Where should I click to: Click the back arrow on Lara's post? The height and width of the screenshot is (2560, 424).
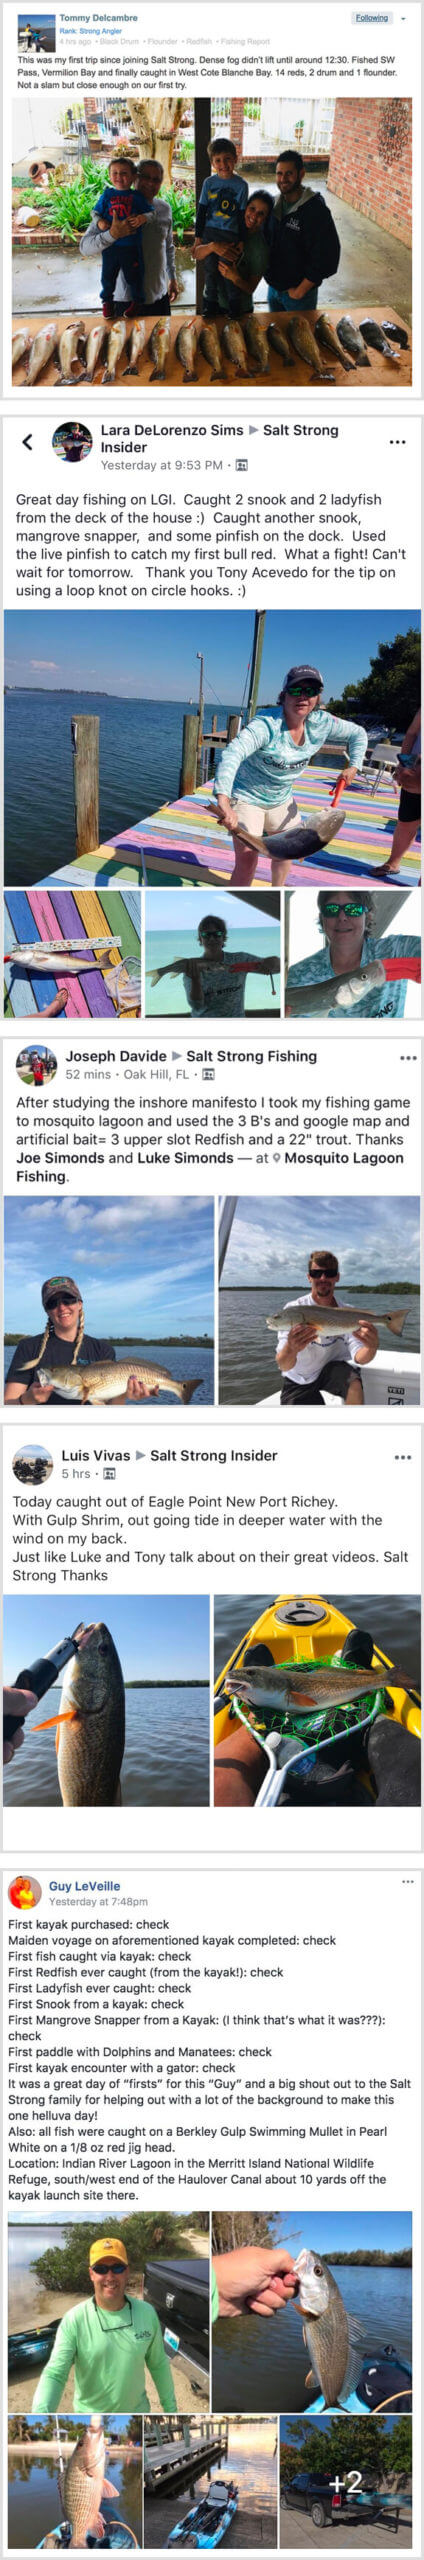(27, 441)
